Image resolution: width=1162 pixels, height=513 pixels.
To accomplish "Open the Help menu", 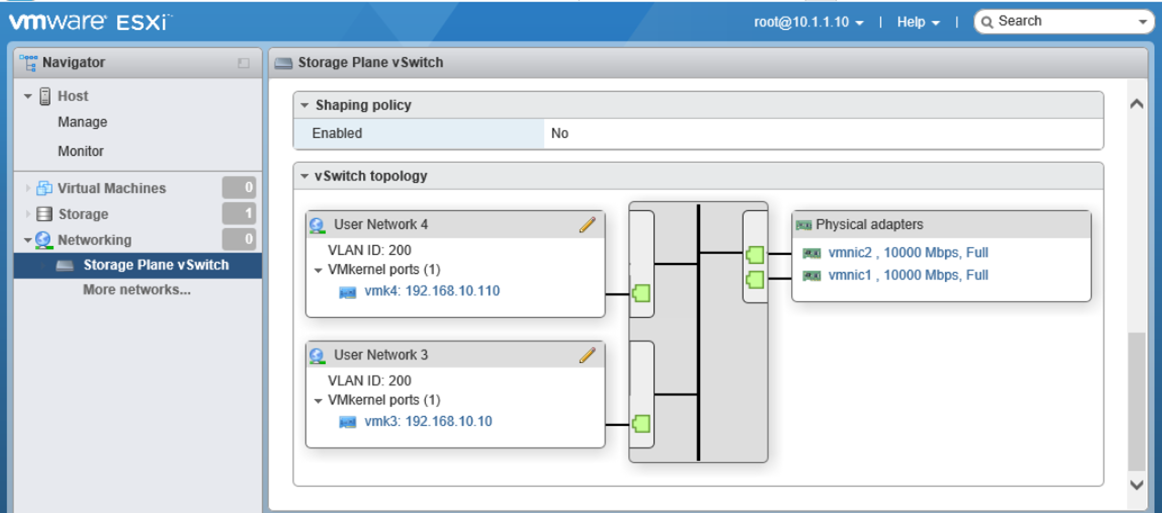I will point(918,22).
